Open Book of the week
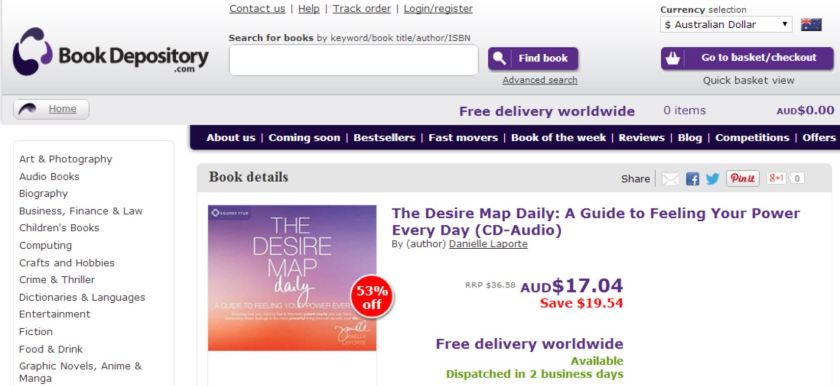 [x=558, y=138]
